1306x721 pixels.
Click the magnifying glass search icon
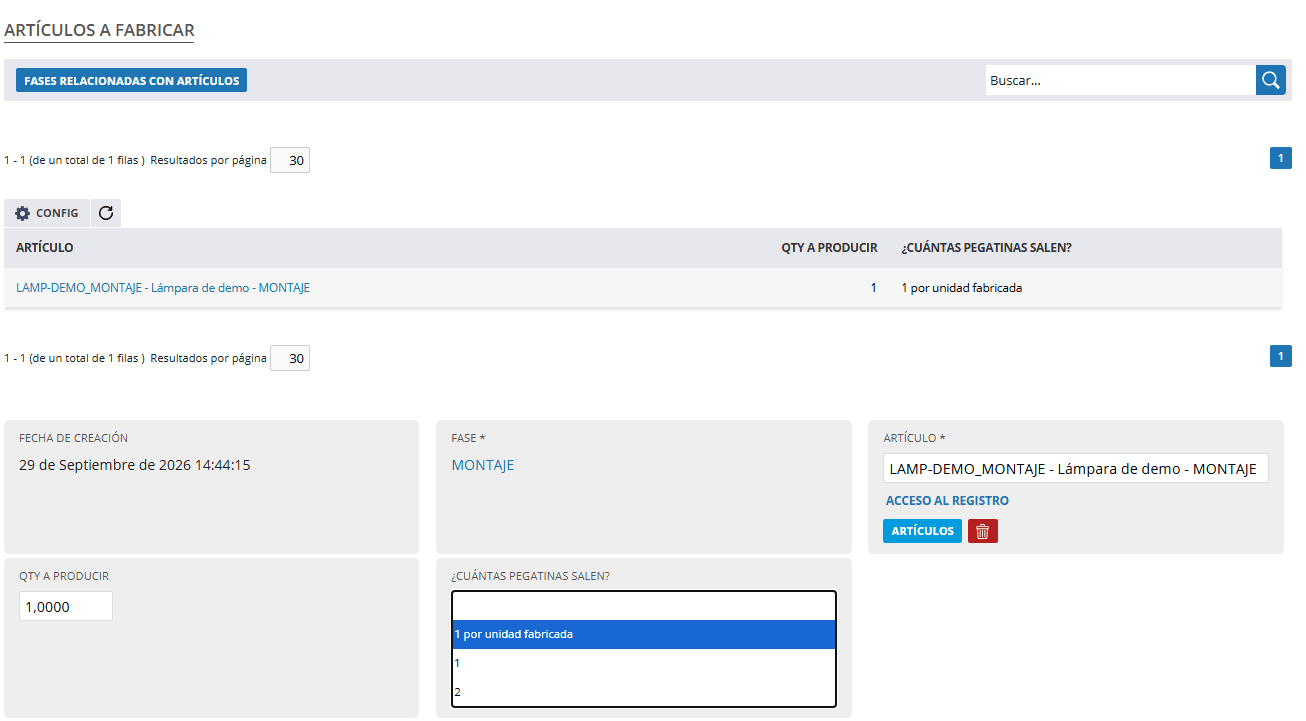(1271, 80)
